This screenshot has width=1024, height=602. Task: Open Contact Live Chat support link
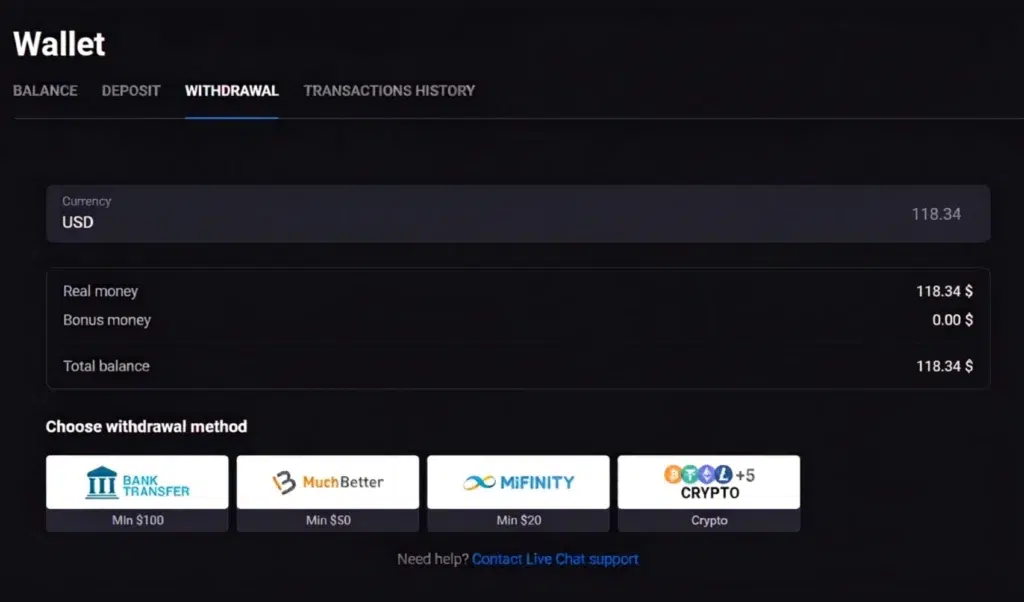pos(555,559)
